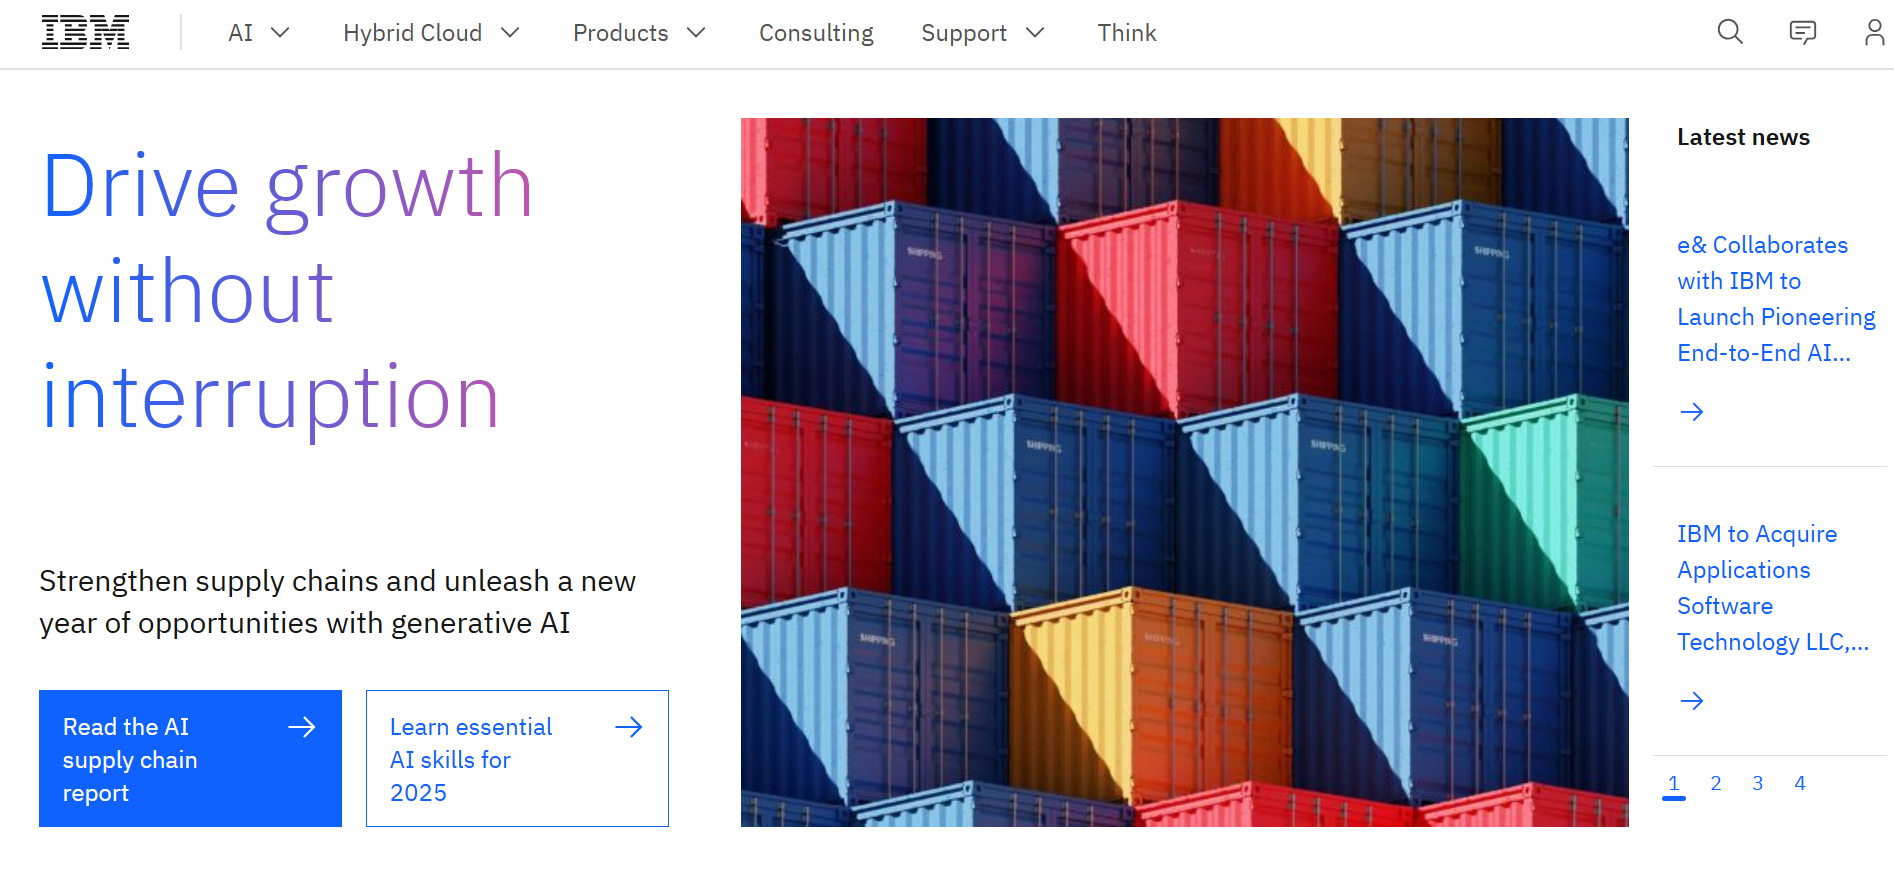The height and width of the screenshot is (871, 1894).
Task: Click the IBM logo
Action: click(x=85, y=33)
